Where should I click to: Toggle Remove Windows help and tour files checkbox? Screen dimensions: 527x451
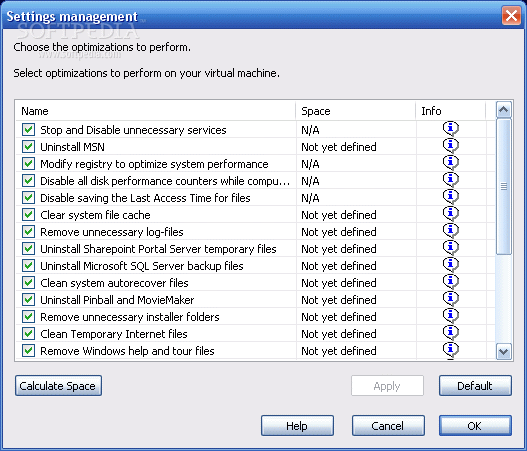(29, 351)
